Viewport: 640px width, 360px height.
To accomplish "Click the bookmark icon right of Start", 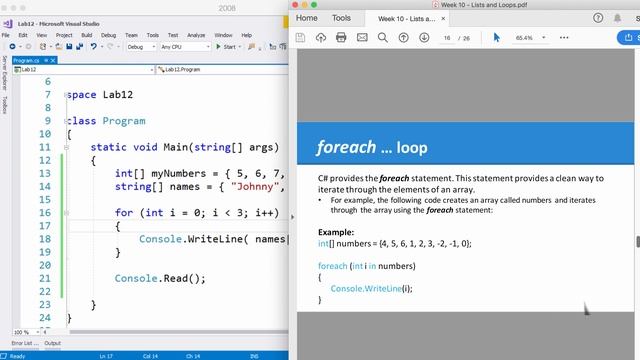I will coord(252,47).
